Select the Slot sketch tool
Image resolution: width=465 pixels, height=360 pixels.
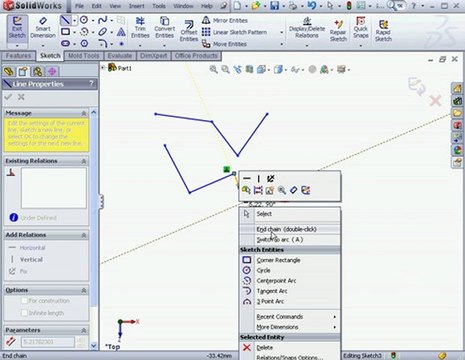click(66, 44)
